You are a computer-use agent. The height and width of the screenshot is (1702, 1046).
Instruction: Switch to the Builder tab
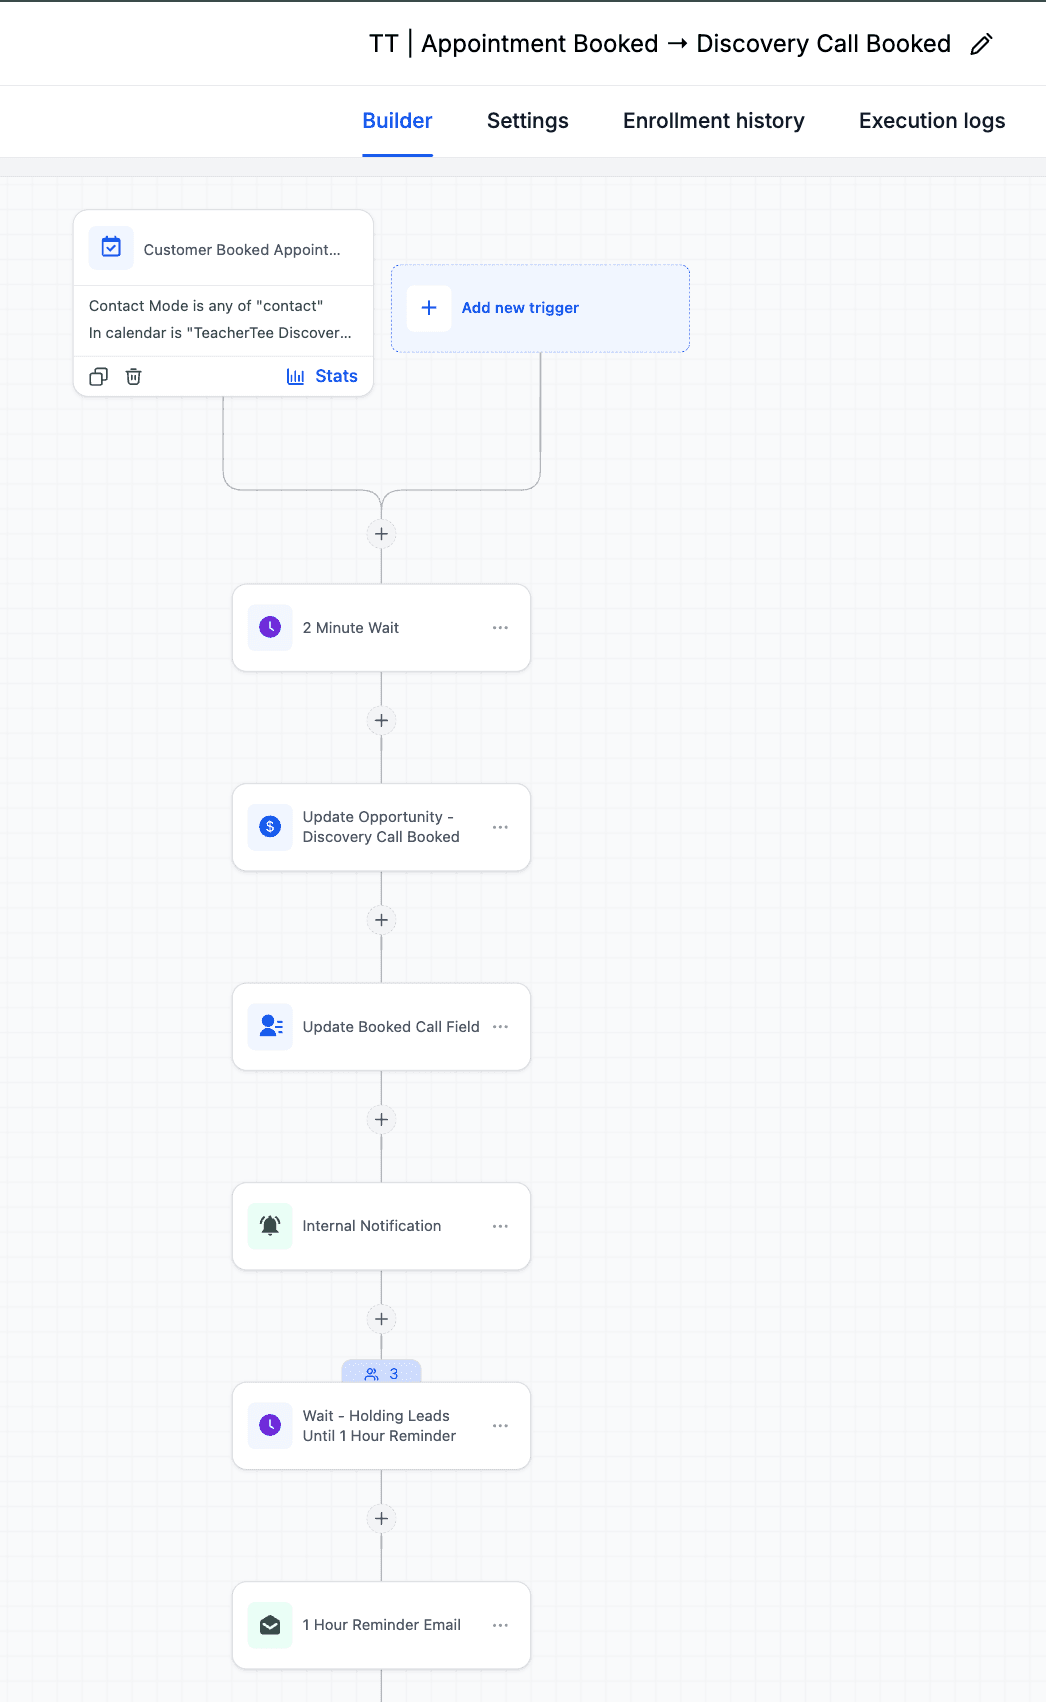(x=397, y=121)
